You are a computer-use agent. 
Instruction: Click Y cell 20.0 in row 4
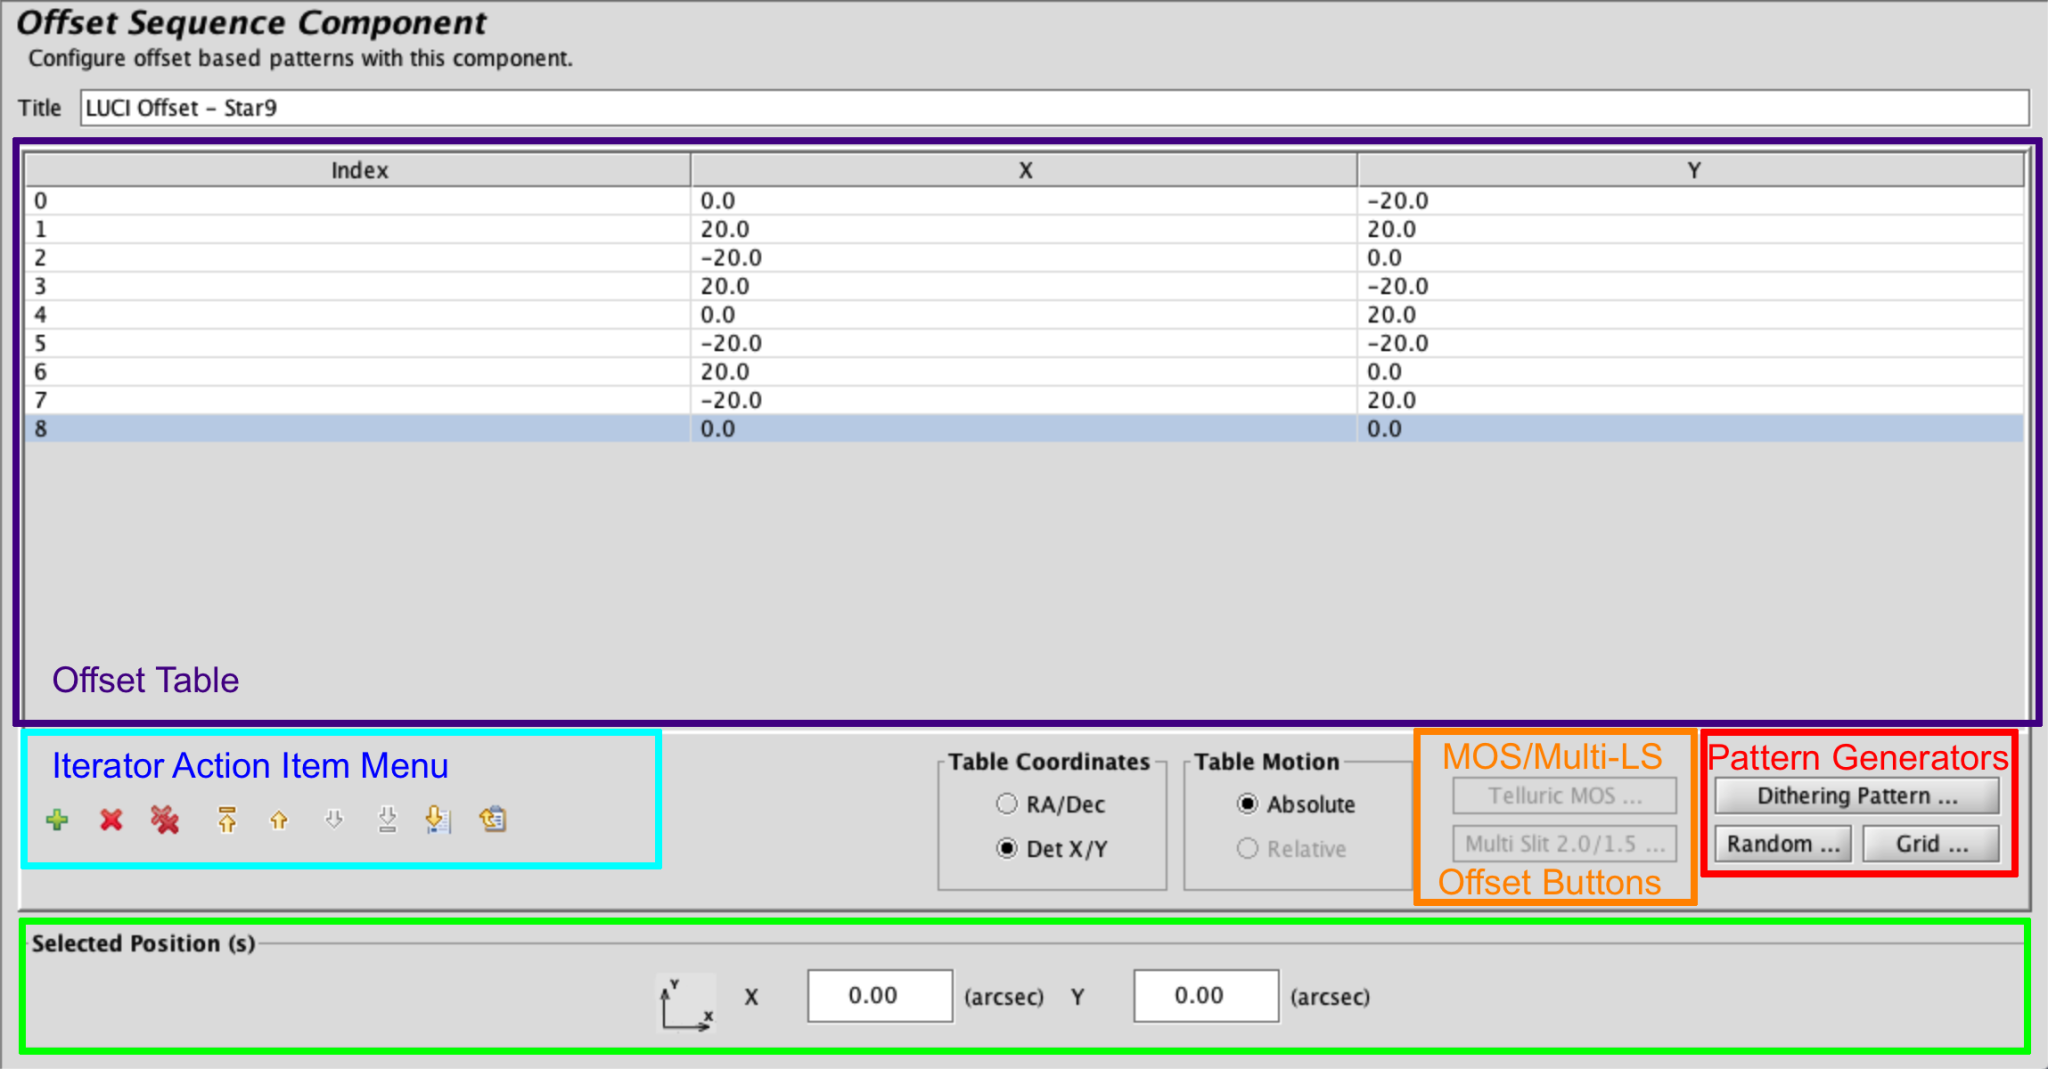pos(1691,315)
